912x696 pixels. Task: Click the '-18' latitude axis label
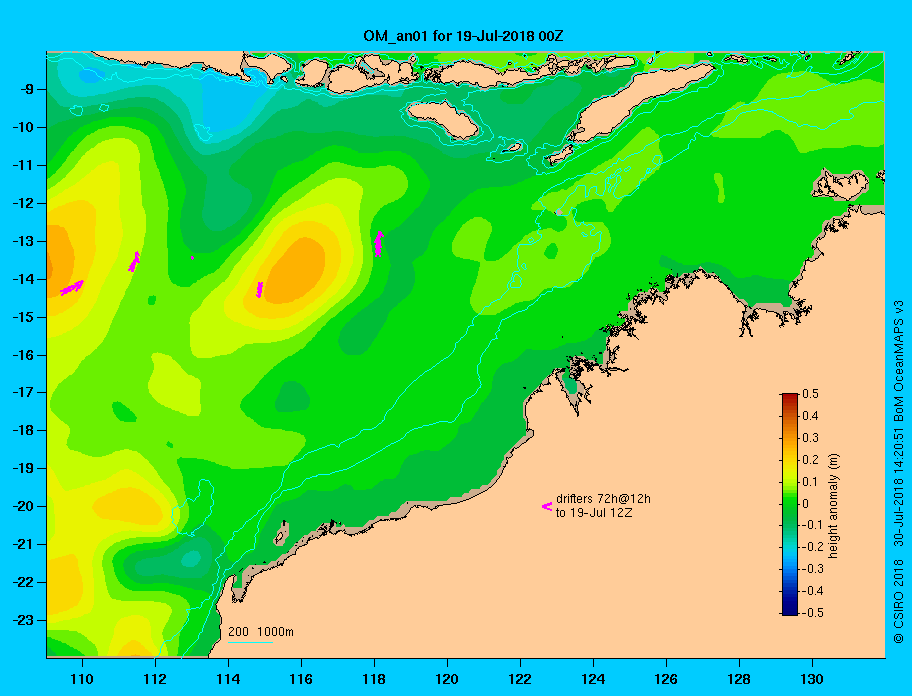[23, 430]
